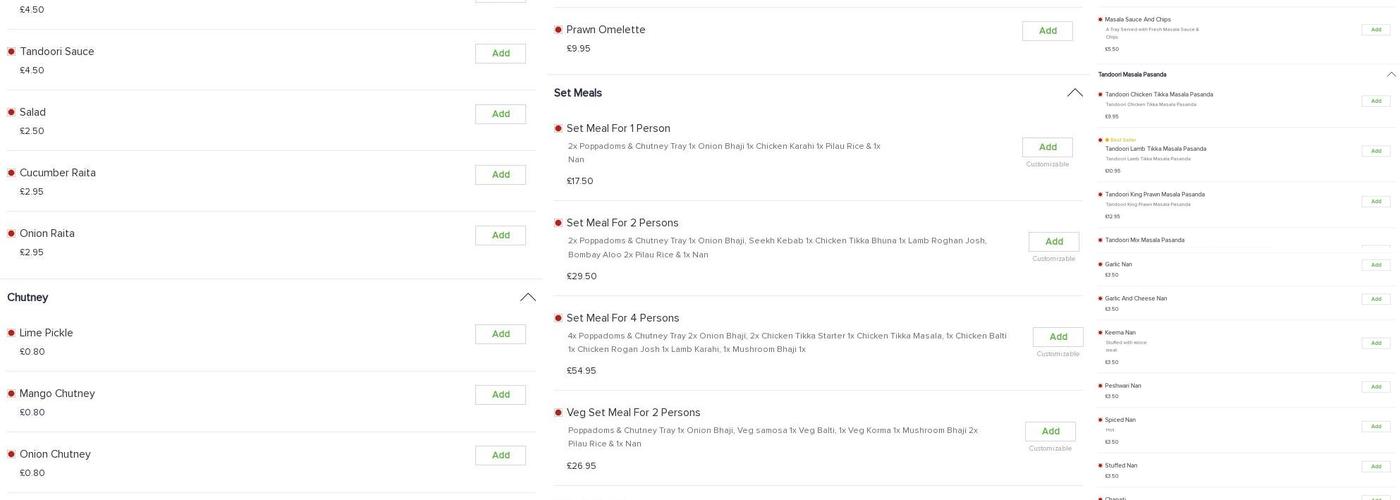The image size is (1400, 500).
Task: Click the red dot icon beside Mango Chutney
Action: coord(11,394)
